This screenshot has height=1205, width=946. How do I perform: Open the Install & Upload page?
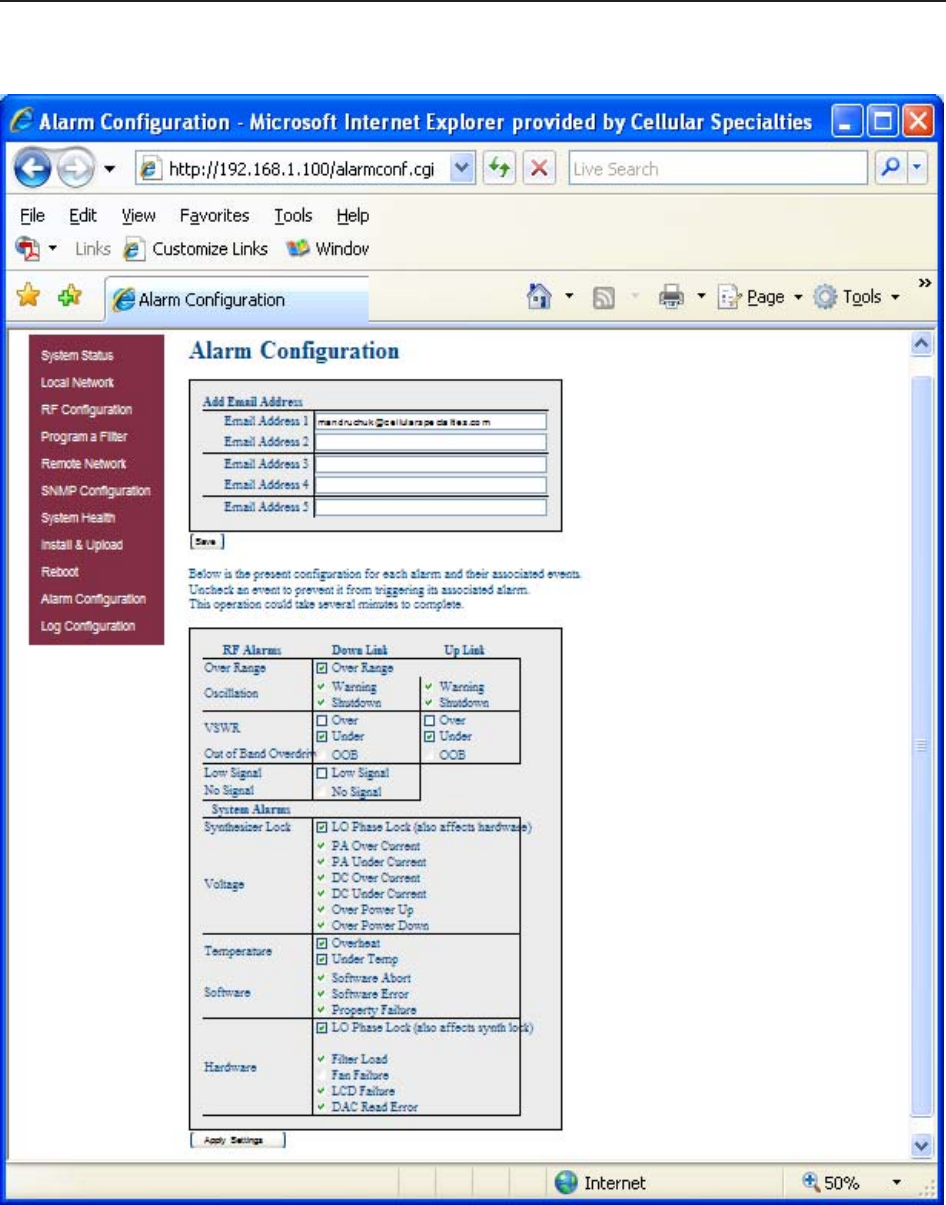point(82,545)
